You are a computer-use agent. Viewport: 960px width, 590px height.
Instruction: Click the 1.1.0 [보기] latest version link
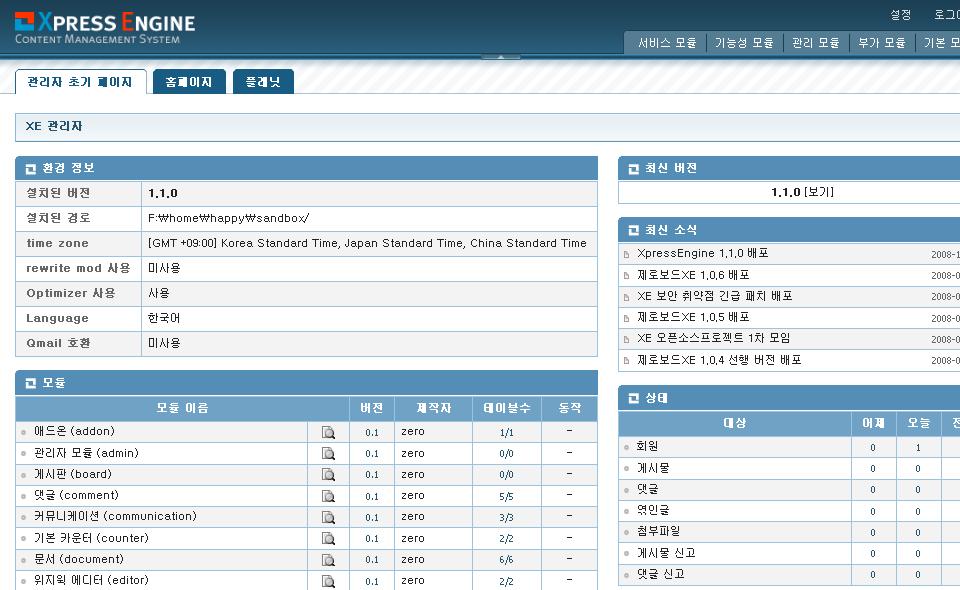tap(802, 192)
